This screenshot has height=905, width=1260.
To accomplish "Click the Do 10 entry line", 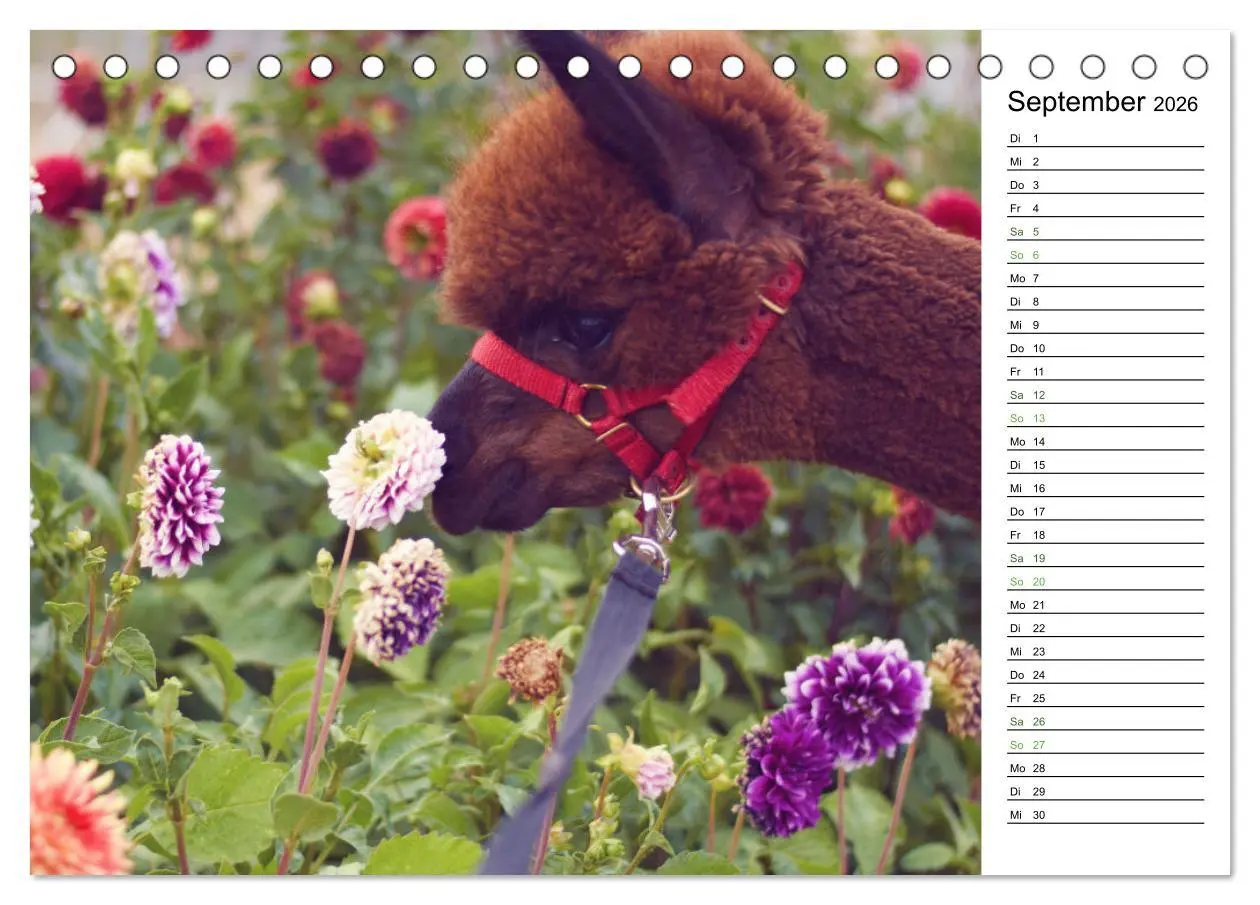I will pyautogui.click(x=1105, y=348).
